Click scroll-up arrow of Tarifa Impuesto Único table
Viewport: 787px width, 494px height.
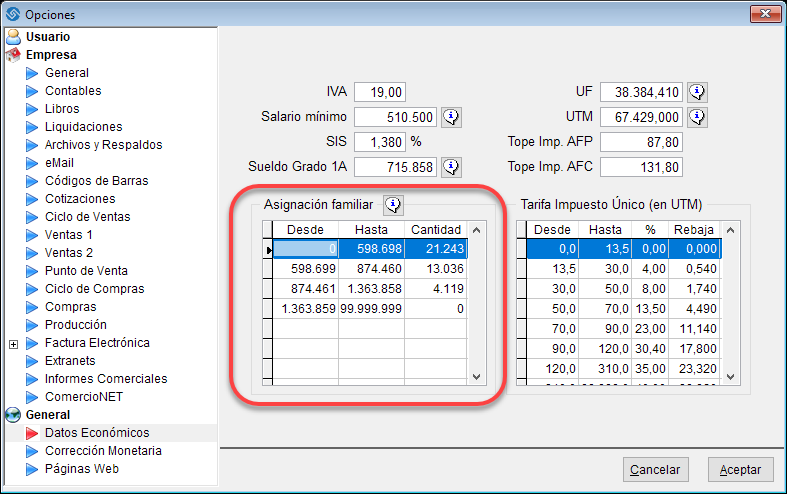coord(731,230)
